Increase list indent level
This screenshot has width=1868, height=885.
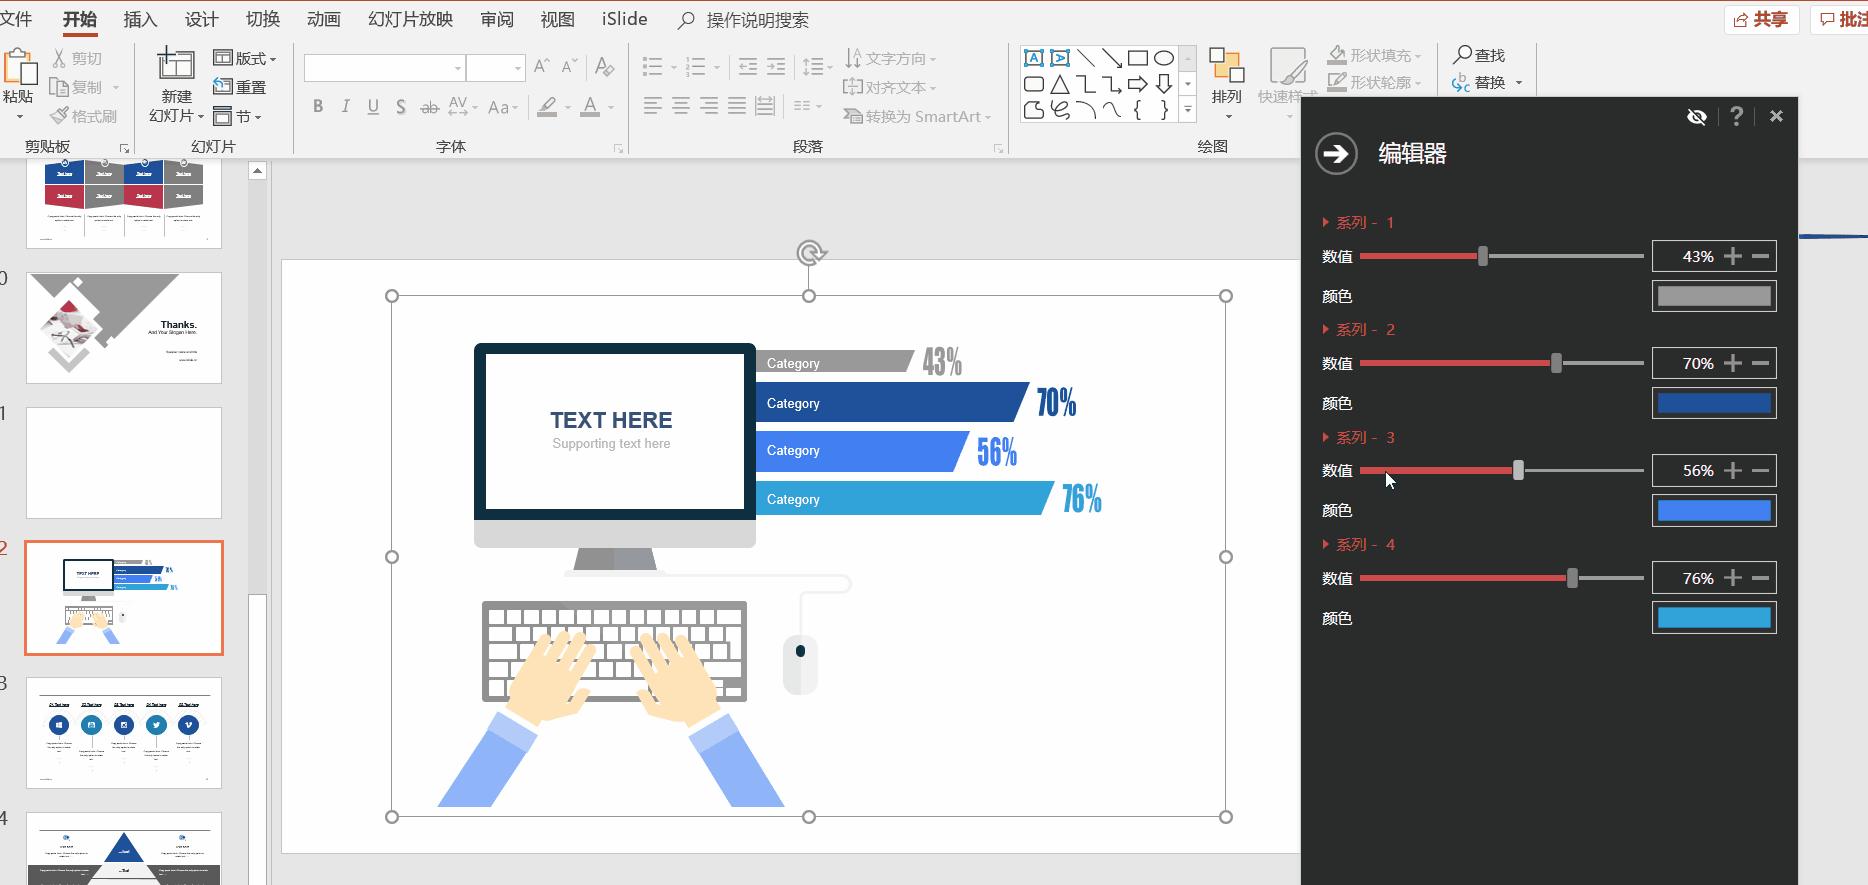pyautogui.click(x=776, y=67)
